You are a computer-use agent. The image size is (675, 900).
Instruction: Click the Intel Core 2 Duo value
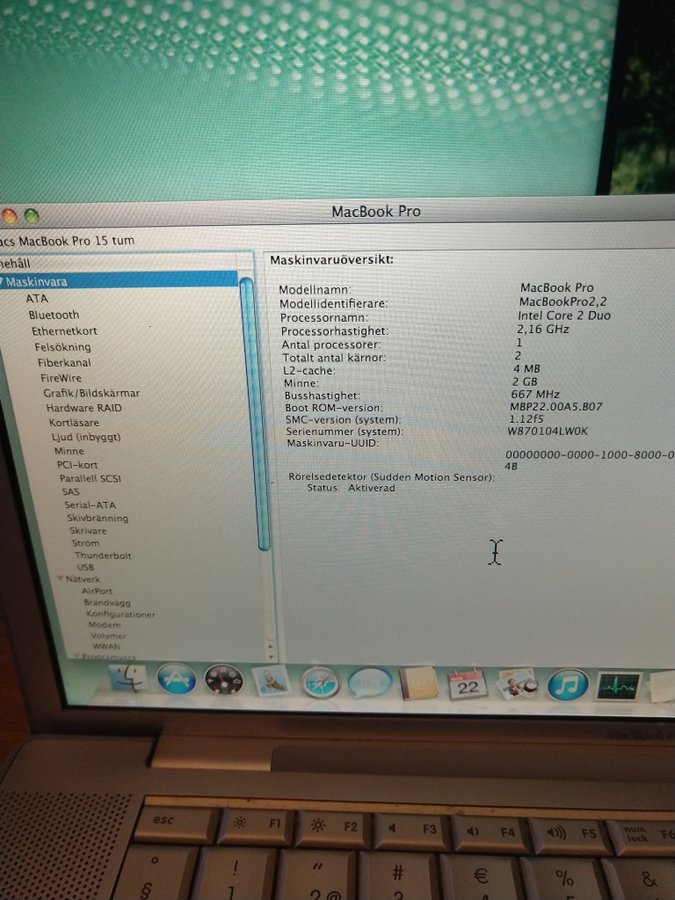[564, 315]
